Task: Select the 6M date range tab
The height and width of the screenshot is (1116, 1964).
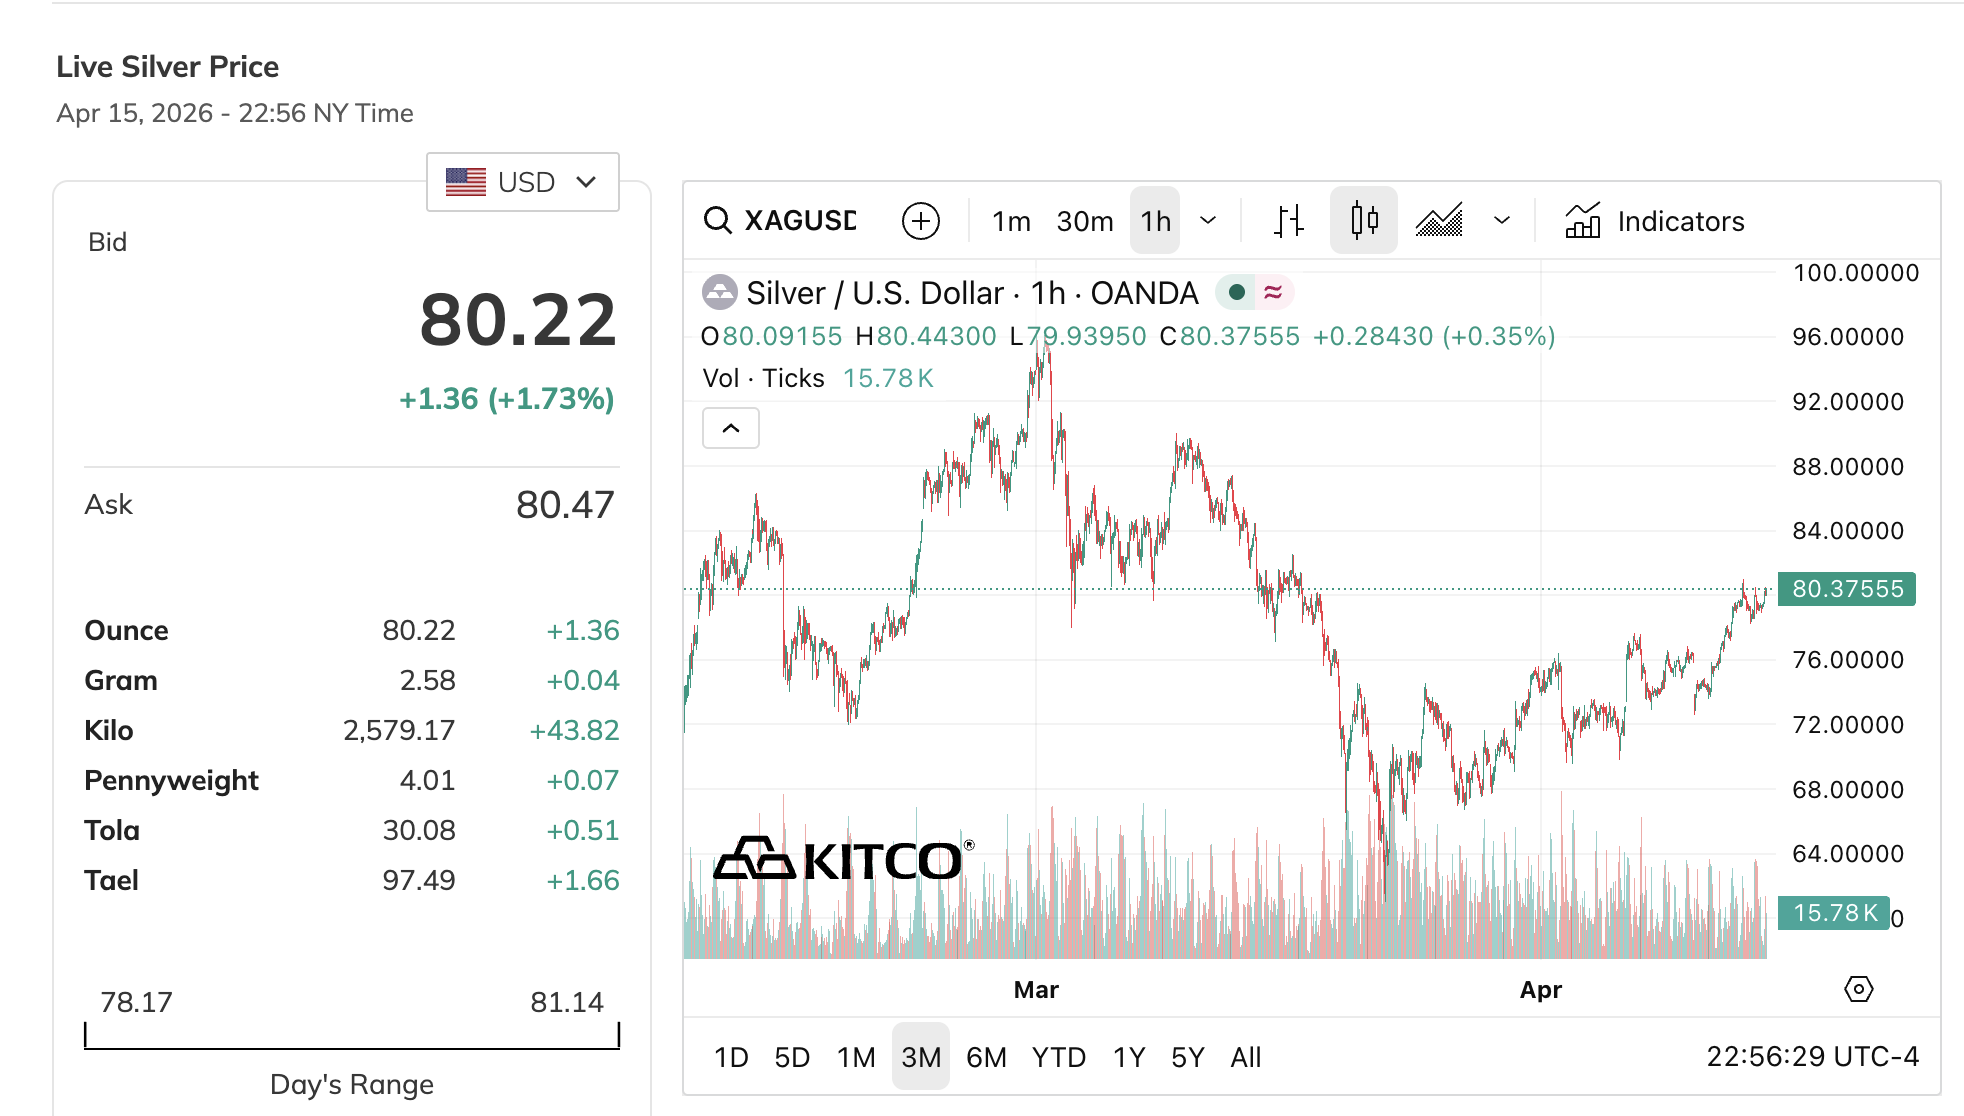Action: (x=986, y=1057)
